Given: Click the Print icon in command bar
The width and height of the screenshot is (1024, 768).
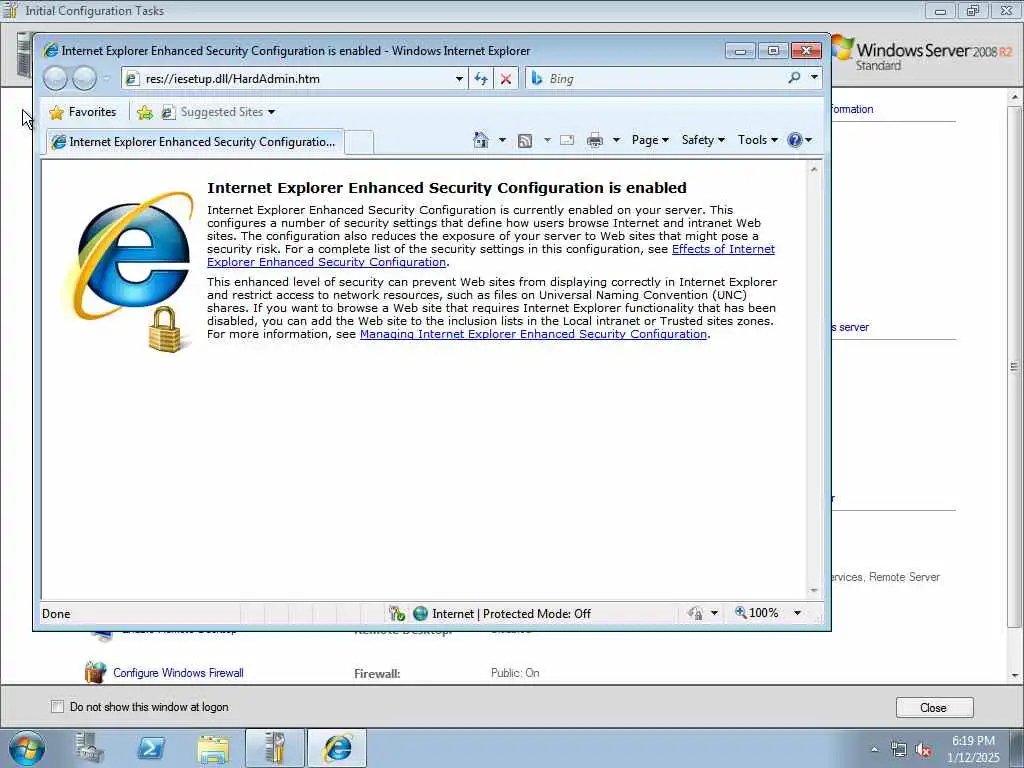Looking at the screenshot, I should 595,140.
